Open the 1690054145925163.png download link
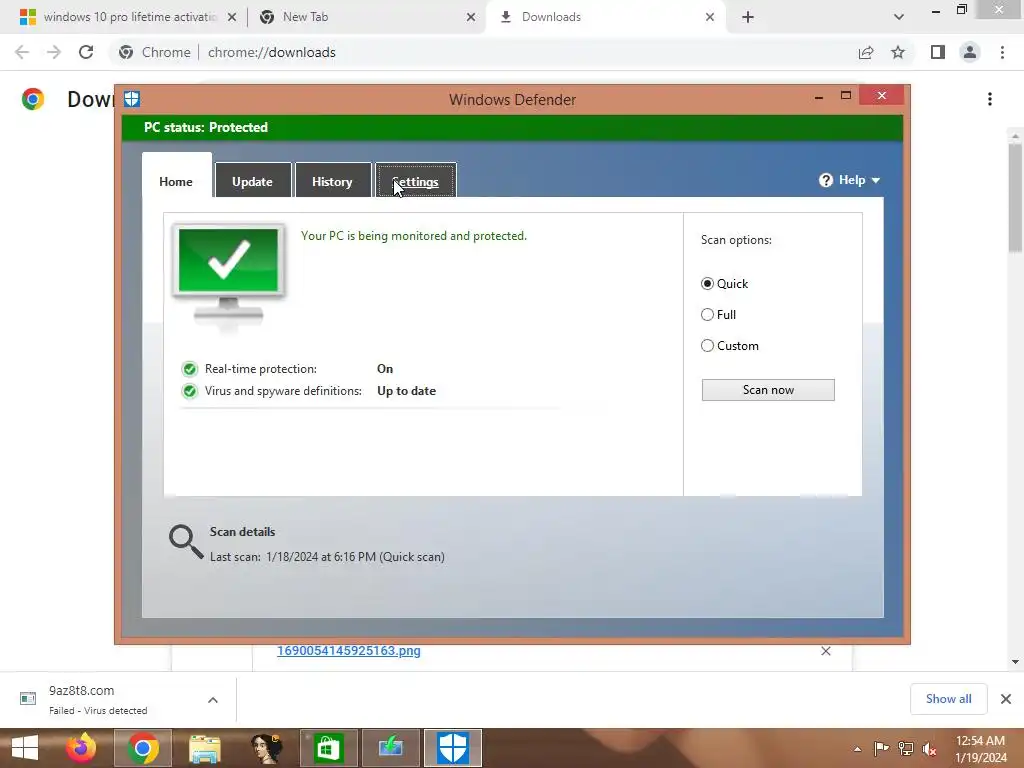1024x768 pixels. [349, 650]
